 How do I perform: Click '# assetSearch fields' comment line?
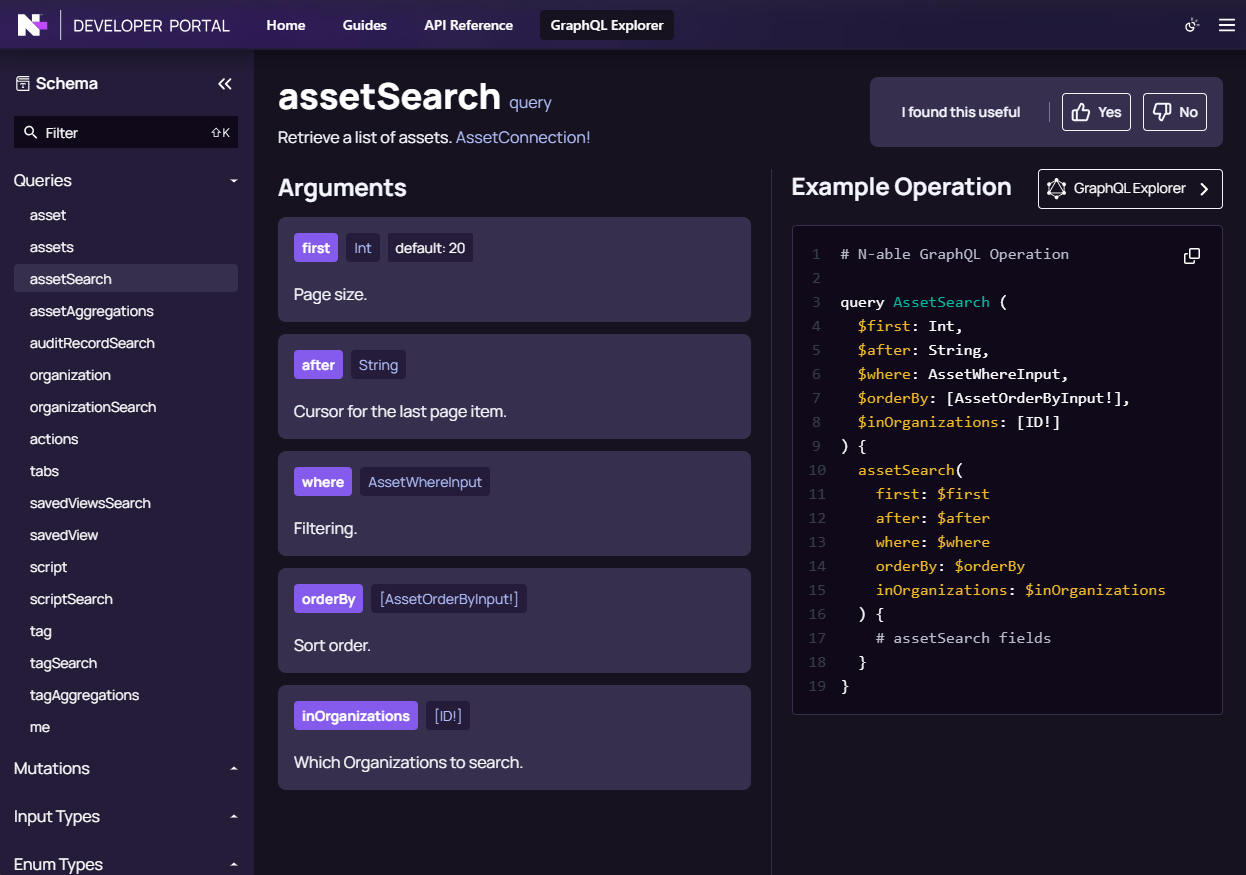[963, 638]
